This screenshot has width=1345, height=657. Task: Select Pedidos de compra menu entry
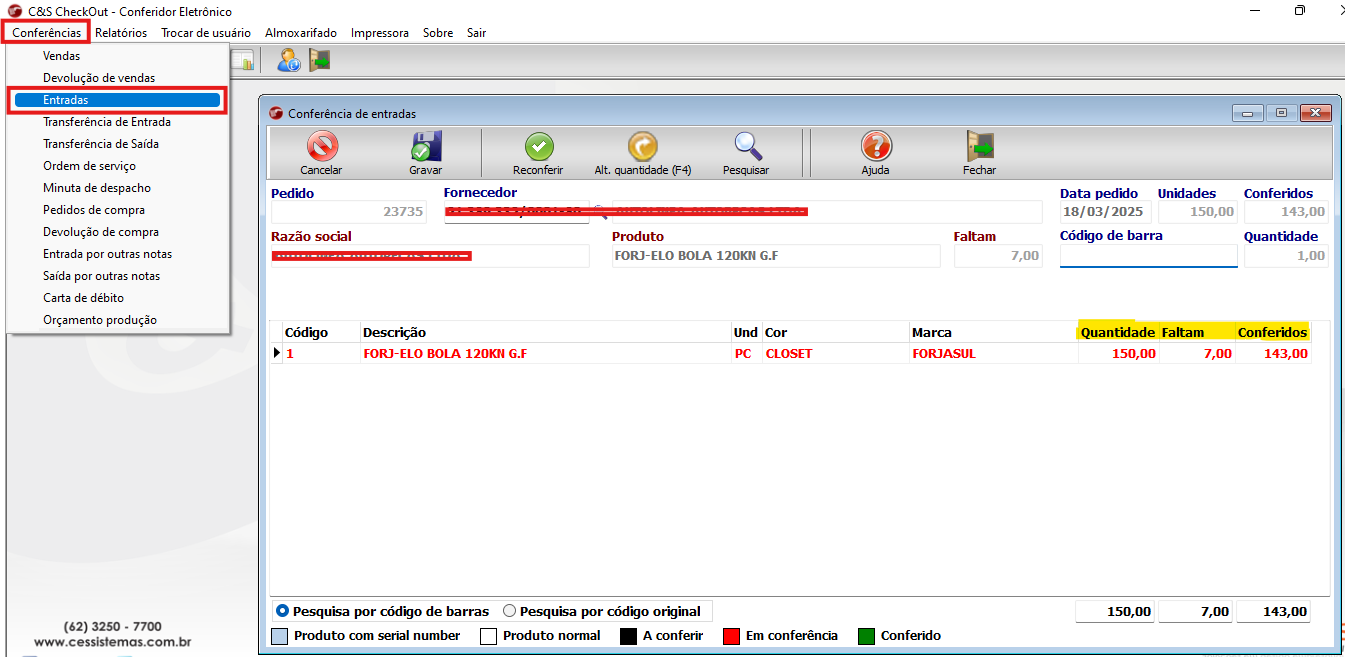(x=94, y=210)
